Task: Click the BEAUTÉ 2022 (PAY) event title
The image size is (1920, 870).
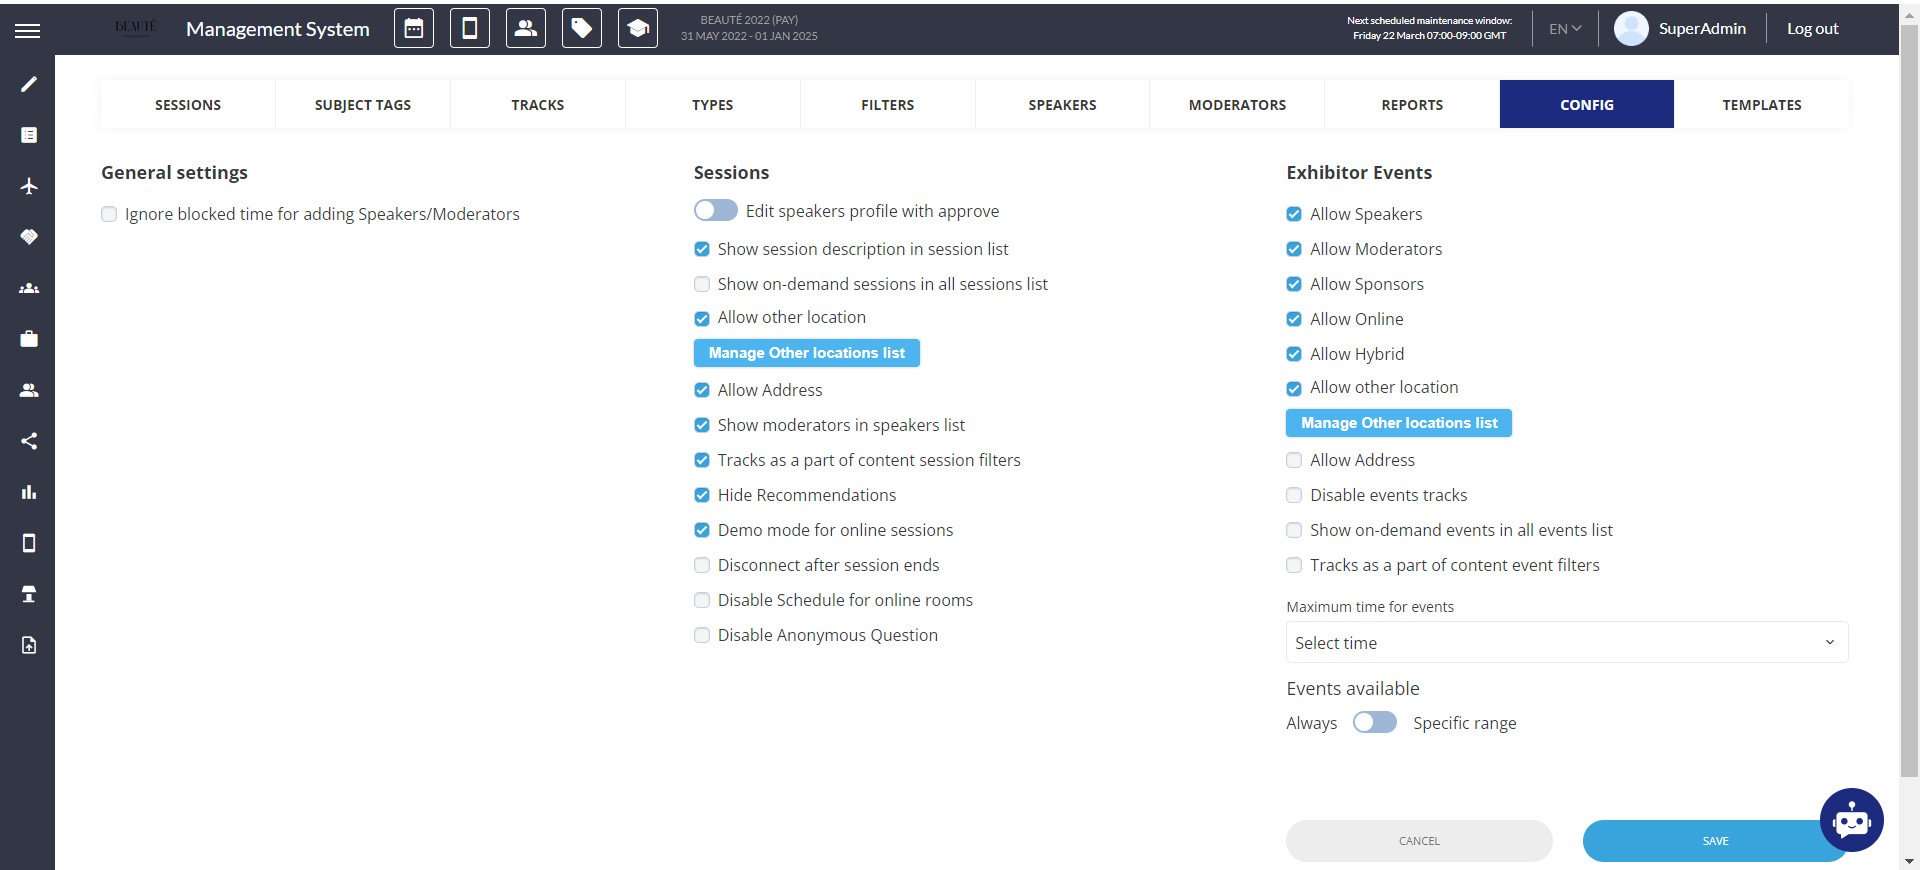Action: [x=749, y=20]
